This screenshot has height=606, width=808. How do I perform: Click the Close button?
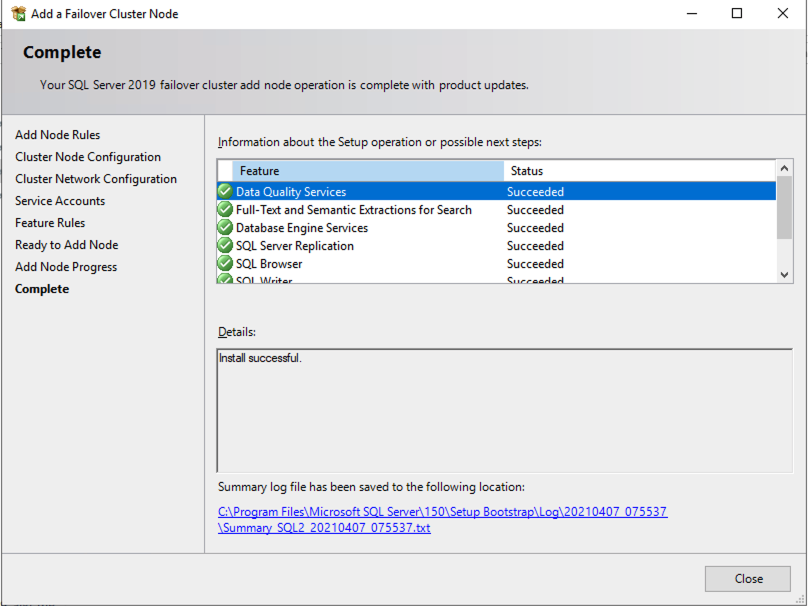pos(748,579)
